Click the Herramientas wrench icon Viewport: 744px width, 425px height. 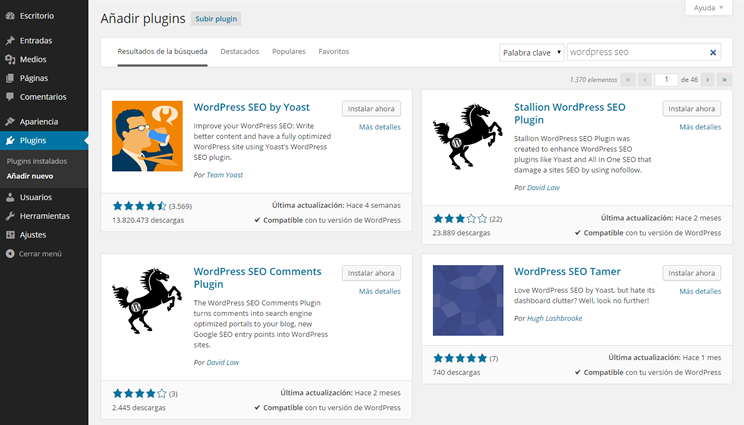coord(10,216)
